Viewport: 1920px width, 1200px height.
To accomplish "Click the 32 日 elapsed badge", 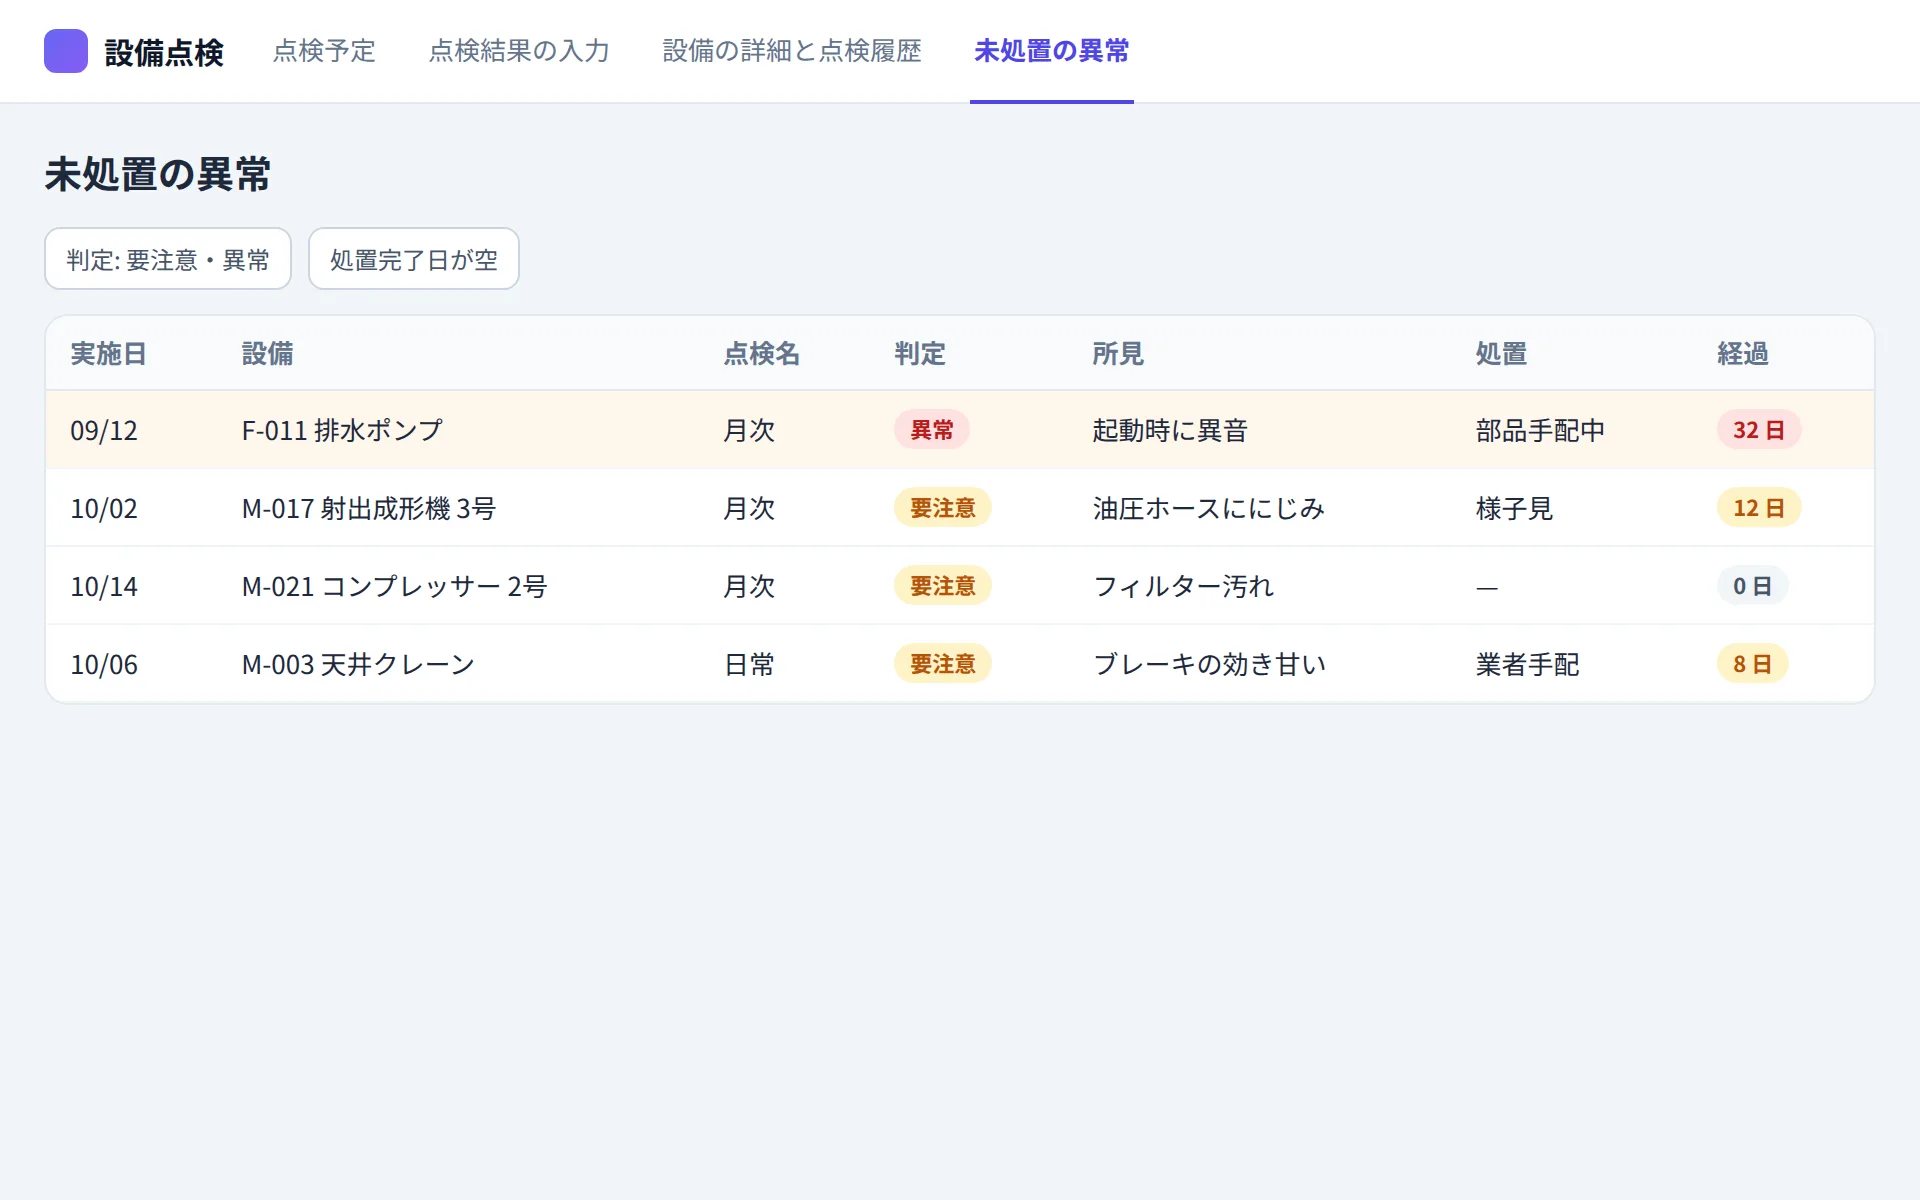I will (x=1759, y=430).
